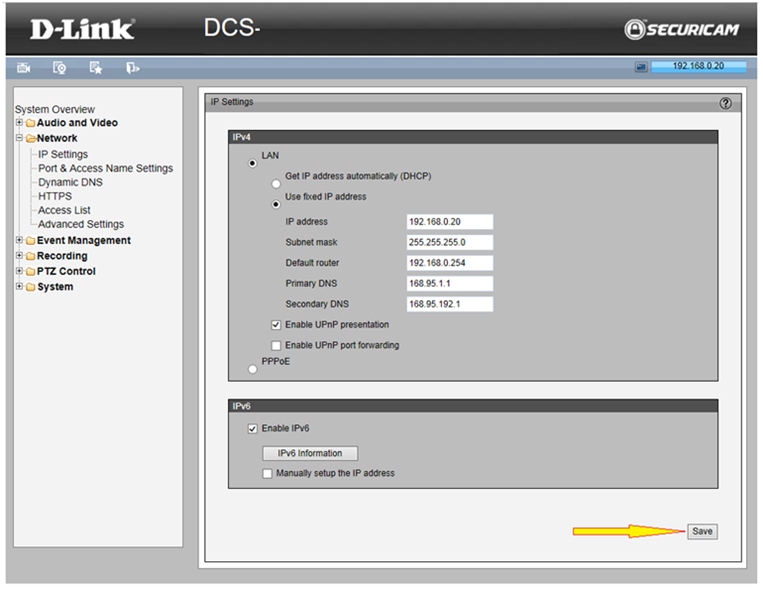Image resolution: width=763 pixels, height=591 pixels.
Task: Click the toolbar icon with a star
Action: click(x=96, y=68)
